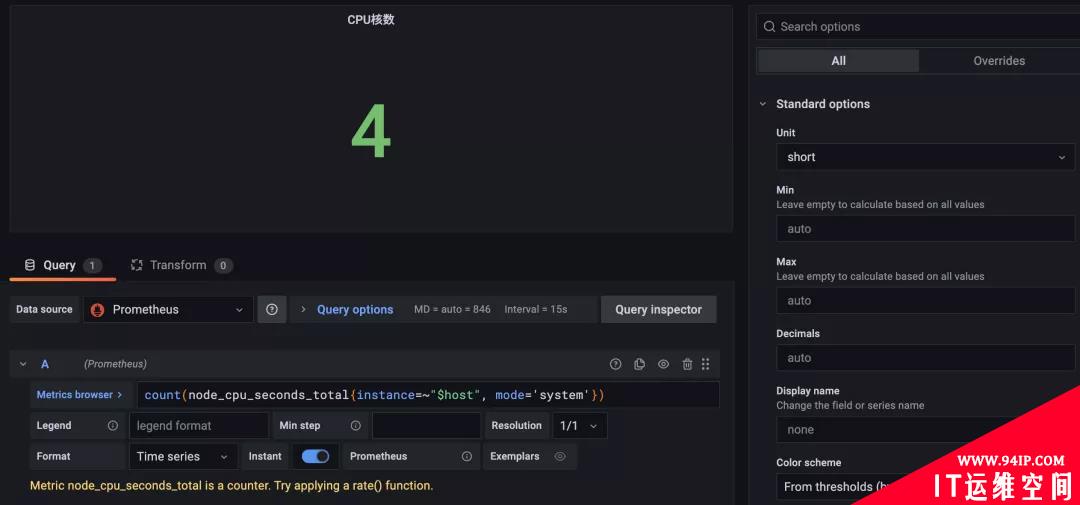Screen dimensions: 1080x505
Task: Show Min step info icon
Action: click(355, 426)
